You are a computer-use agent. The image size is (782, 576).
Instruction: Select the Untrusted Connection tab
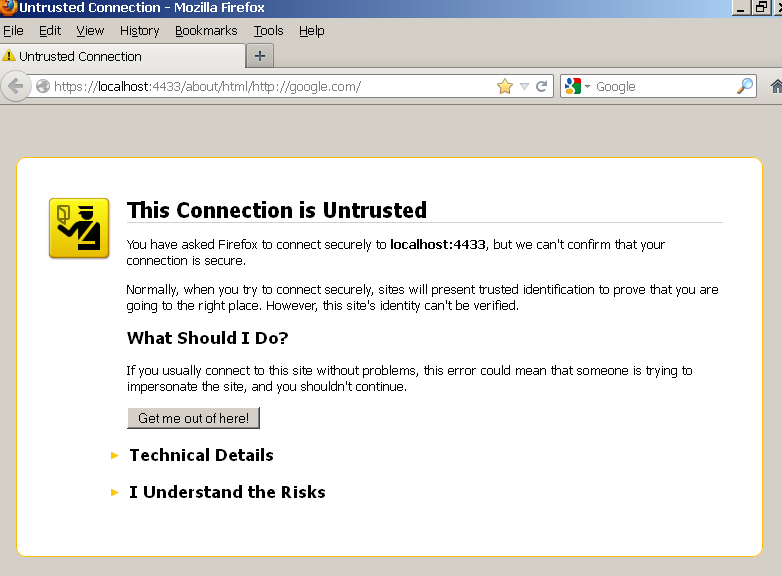coord(120,57)
